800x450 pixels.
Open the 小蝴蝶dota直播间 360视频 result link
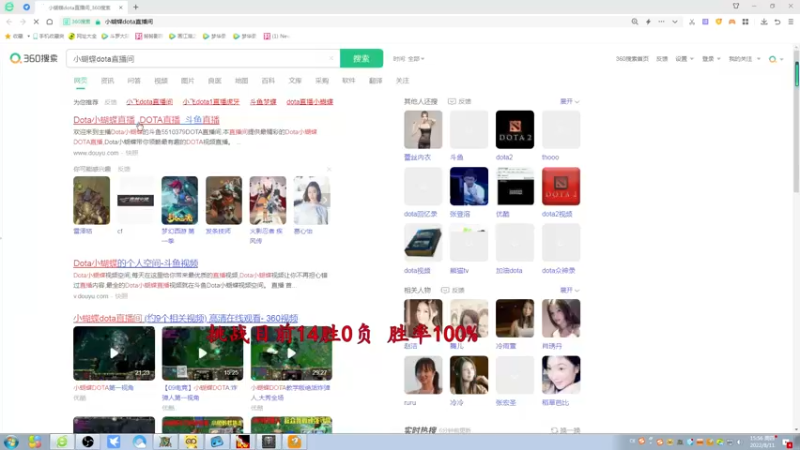186,318
